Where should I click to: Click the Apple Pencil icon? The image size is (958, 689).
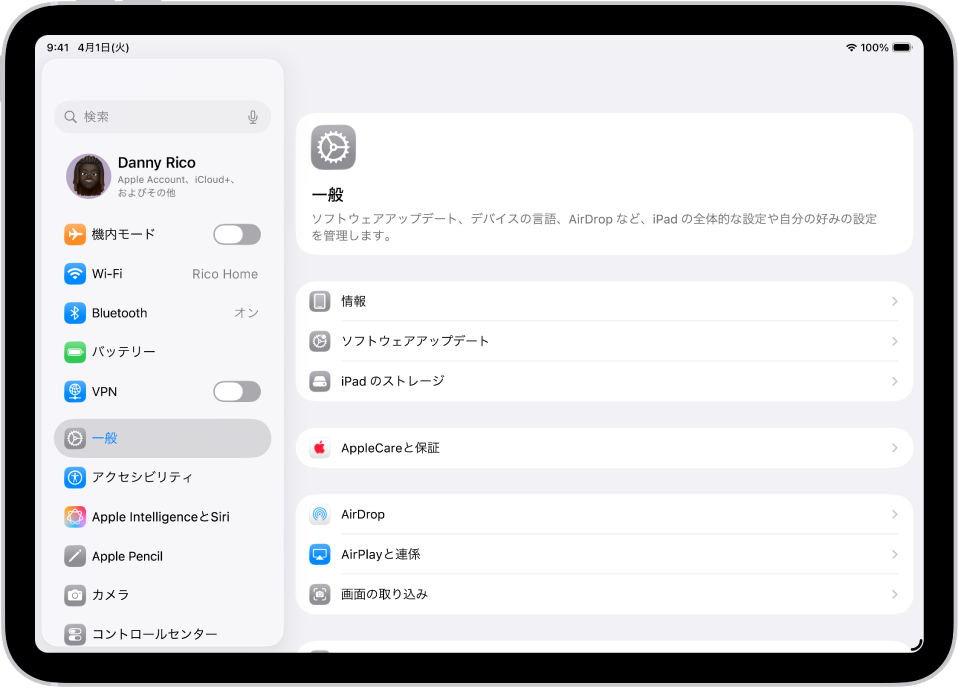[x=76, y=556]
